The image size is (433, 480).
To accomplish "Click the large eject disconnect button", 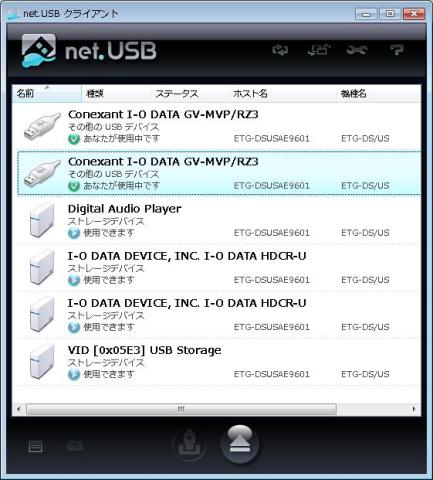I will pyautogui.click(x=240, y=445).
